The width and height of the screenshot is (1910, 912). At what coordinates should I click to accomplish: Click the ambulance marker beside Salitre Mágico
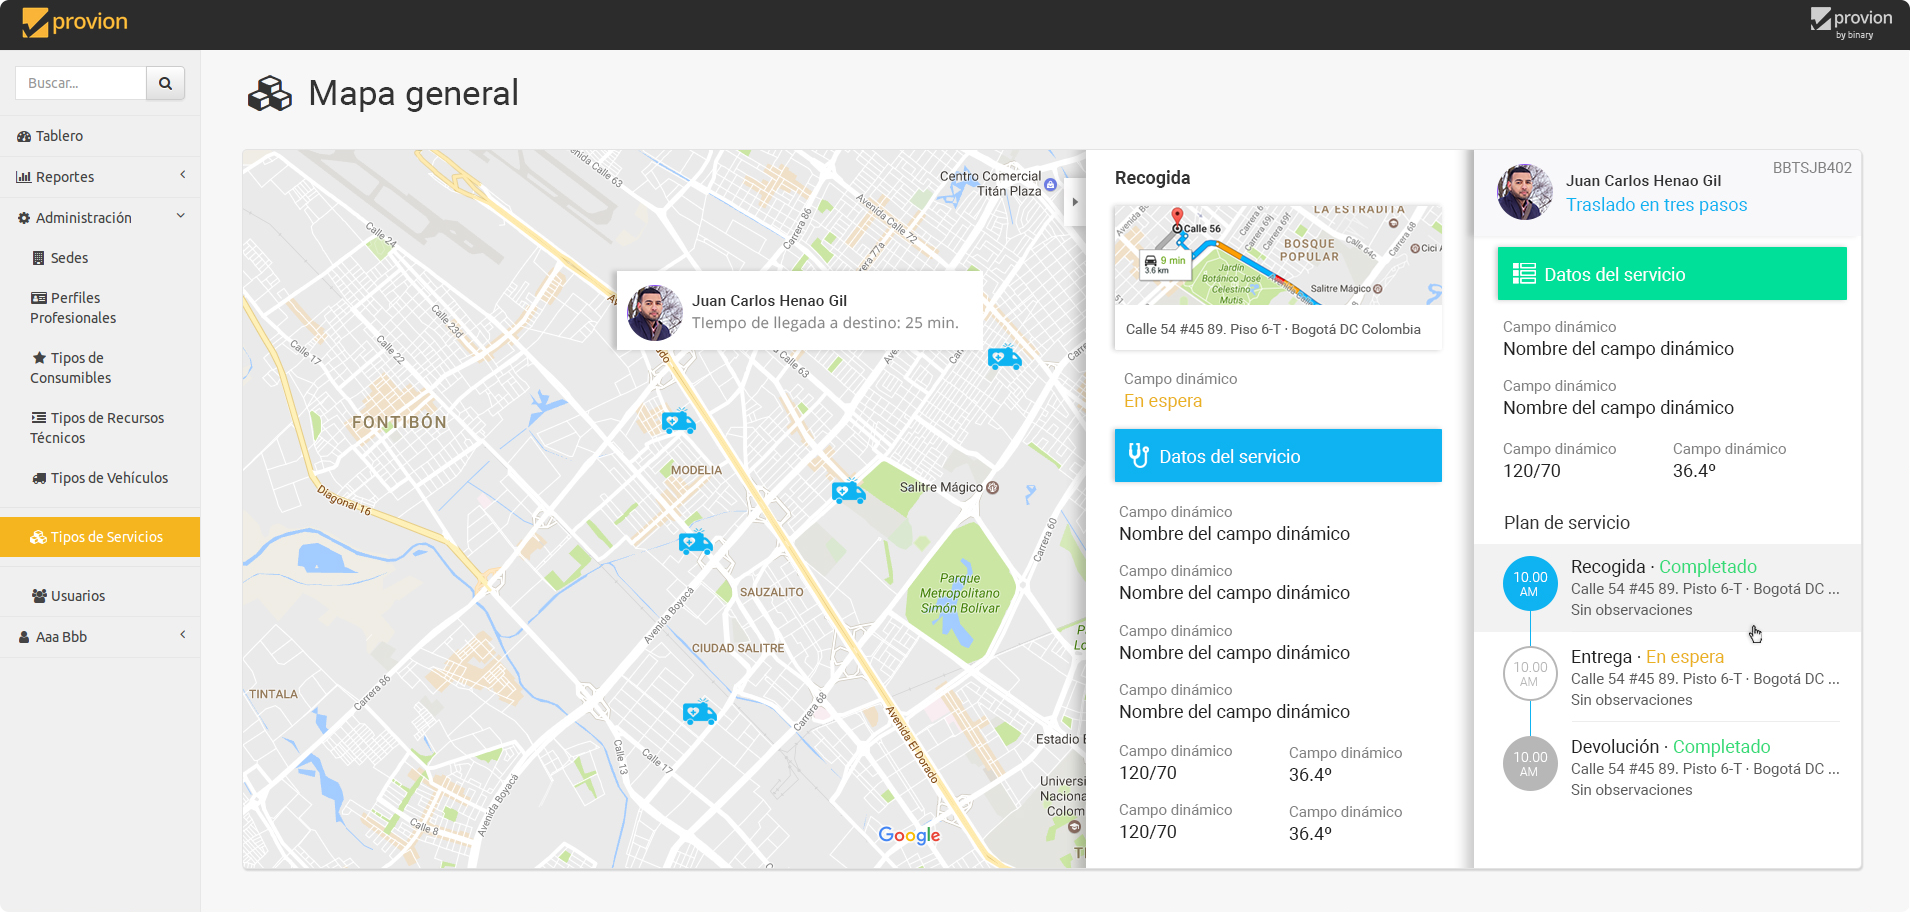tap(848, 492)
